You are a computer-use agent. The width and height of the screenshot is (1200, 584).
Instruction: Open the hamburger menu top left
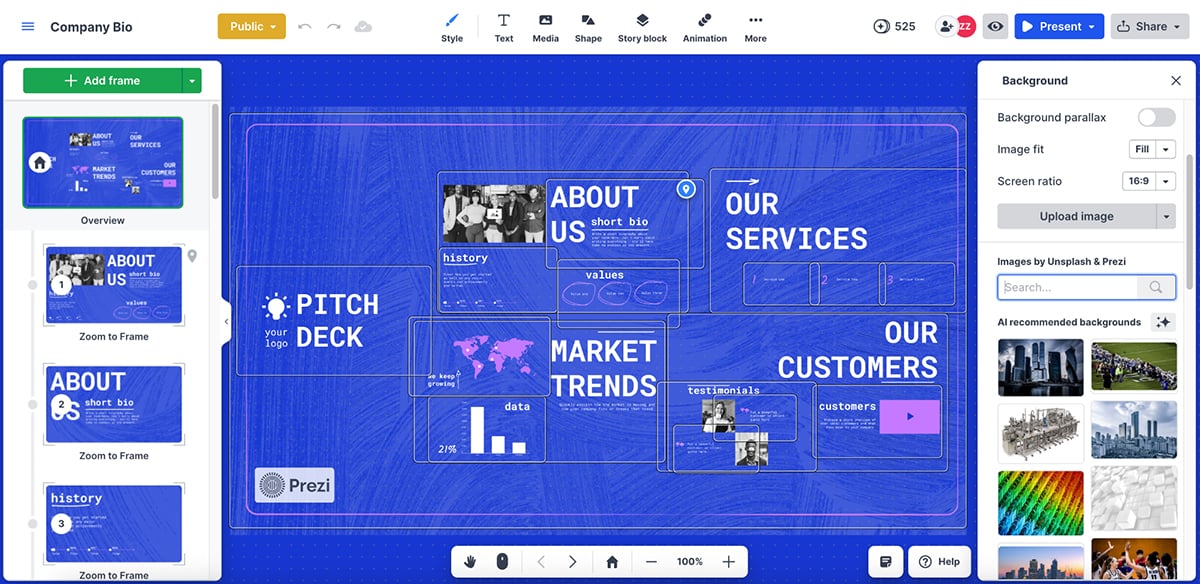point(27,26)
